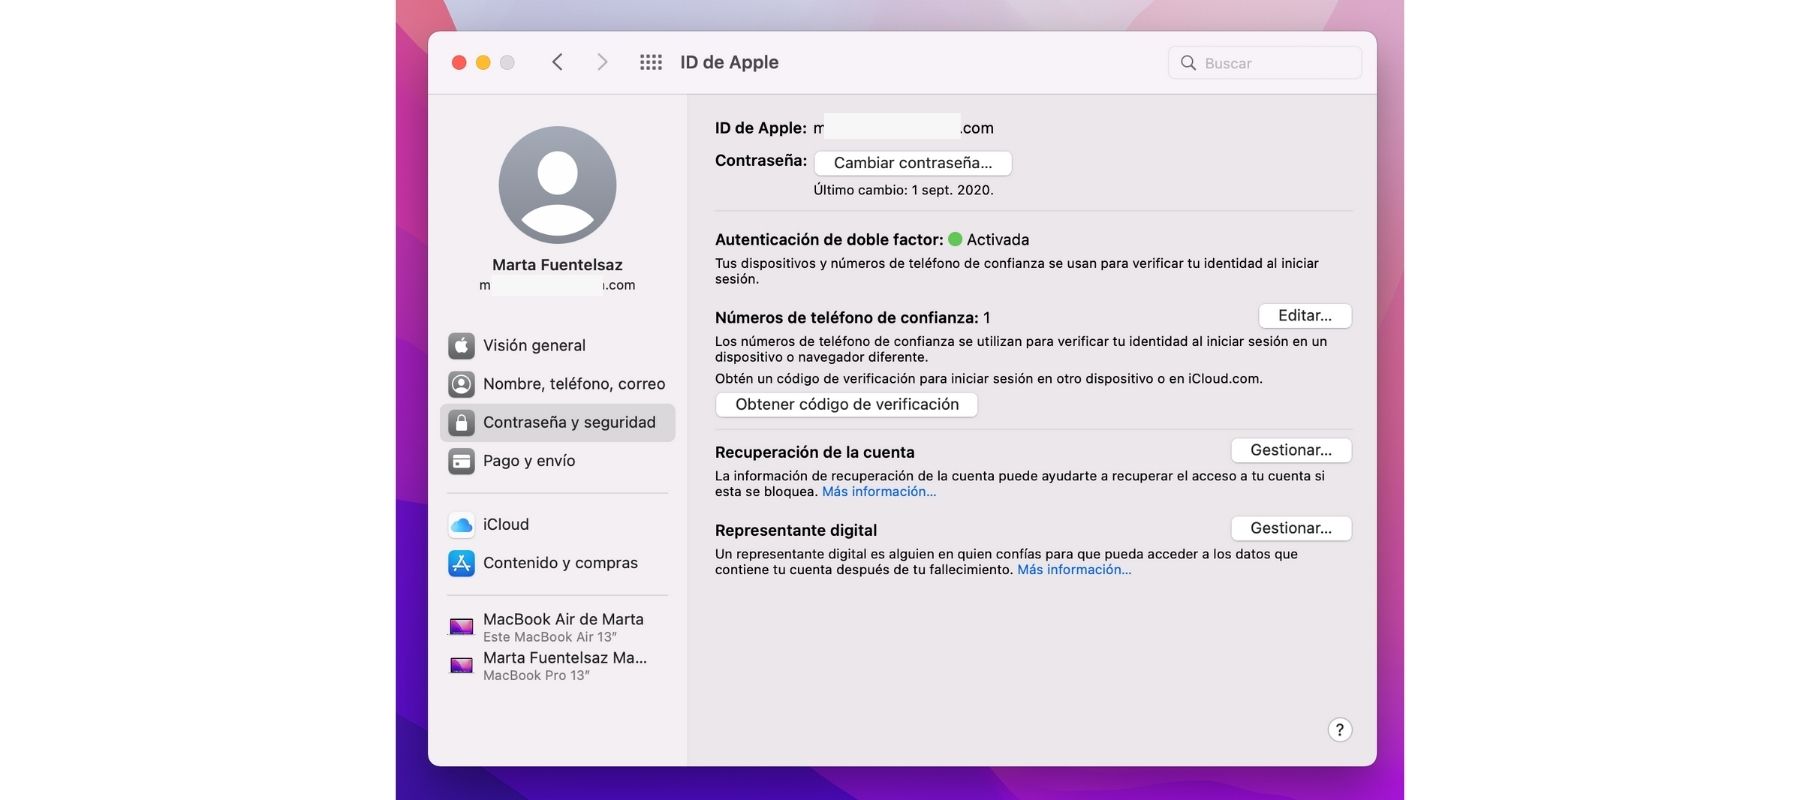Minimize the window with the yellow button
Viewport: 1800px width, 800px height.
pos(483,63)
